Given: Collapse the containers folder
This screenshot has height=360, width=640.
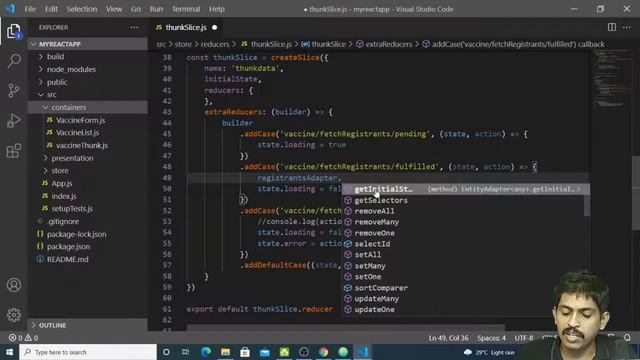Looking at the screenshot, I should pos(88,107).
